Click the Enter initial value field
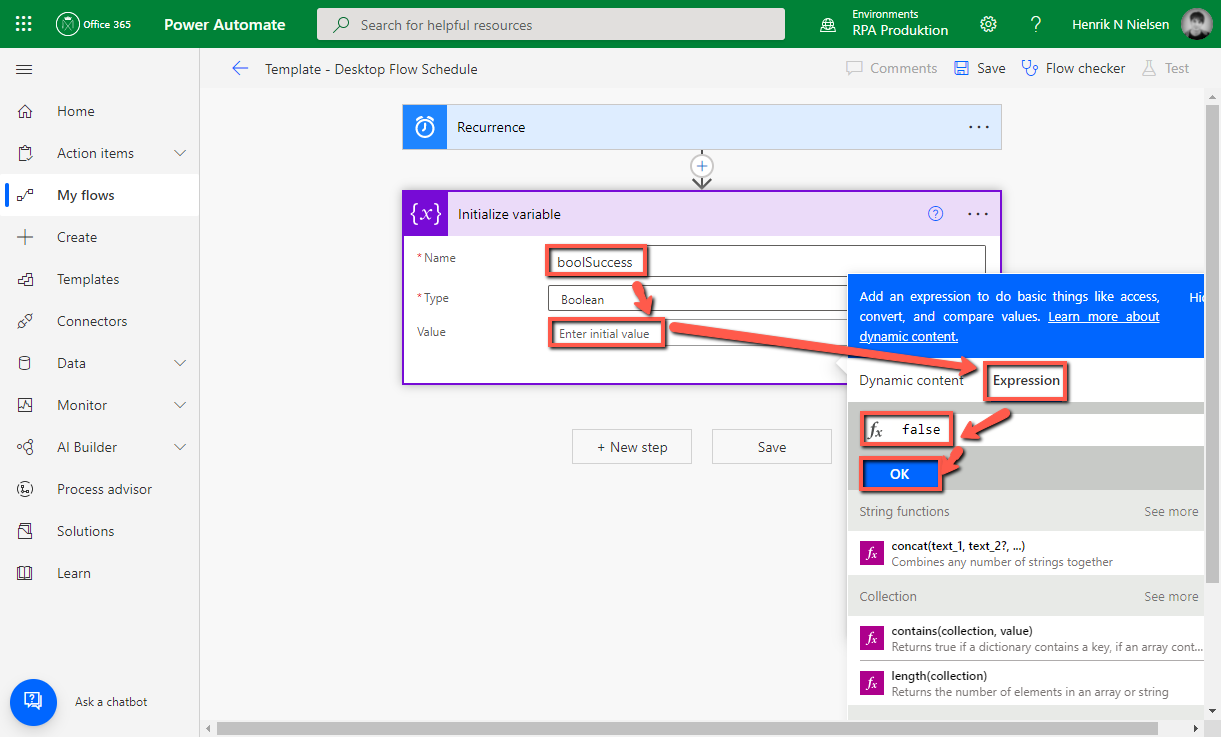 (x=697, y=334)
